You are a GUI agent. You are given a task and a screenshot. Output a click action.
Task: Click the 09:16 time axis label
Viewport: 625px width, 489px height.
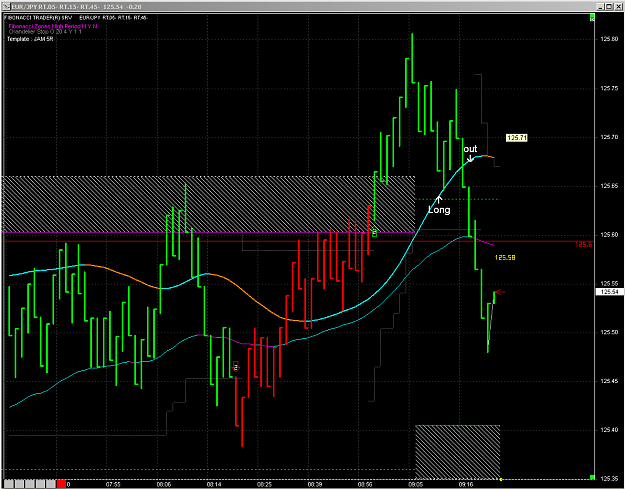pyautogui.click(x=466, y=485)
